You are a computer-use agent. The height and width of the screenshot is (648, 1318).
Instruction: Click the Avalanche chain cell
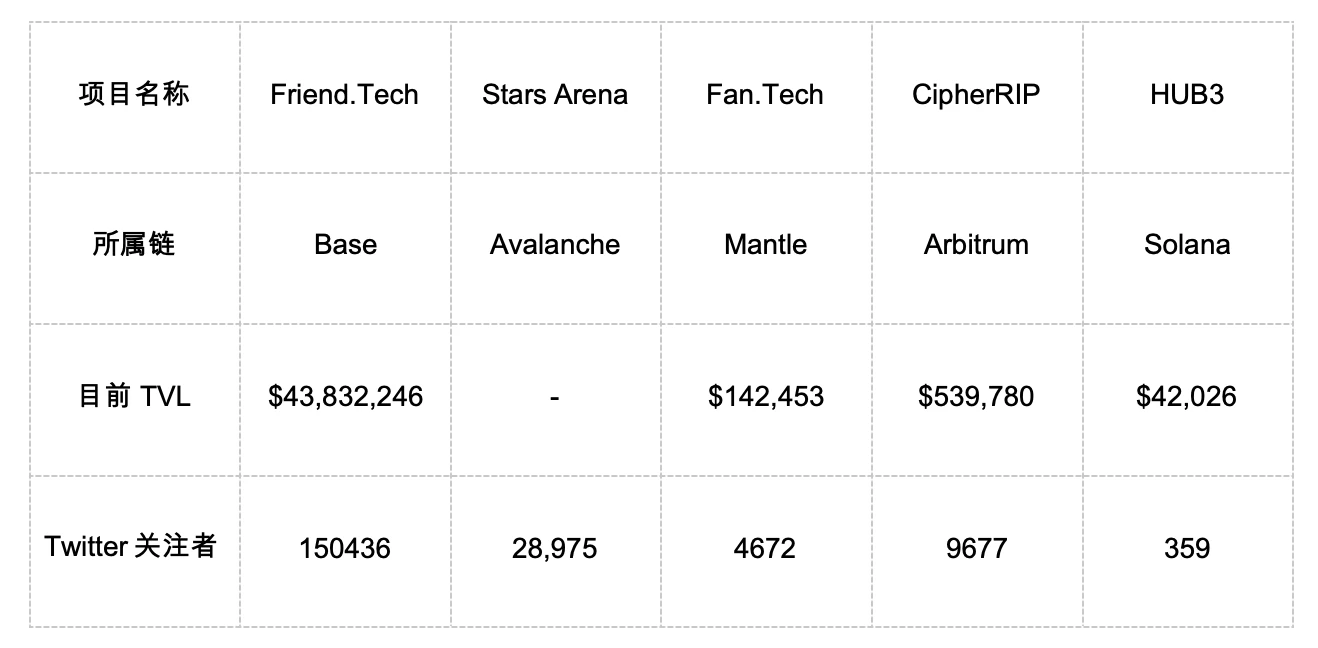tap(555, 245)
